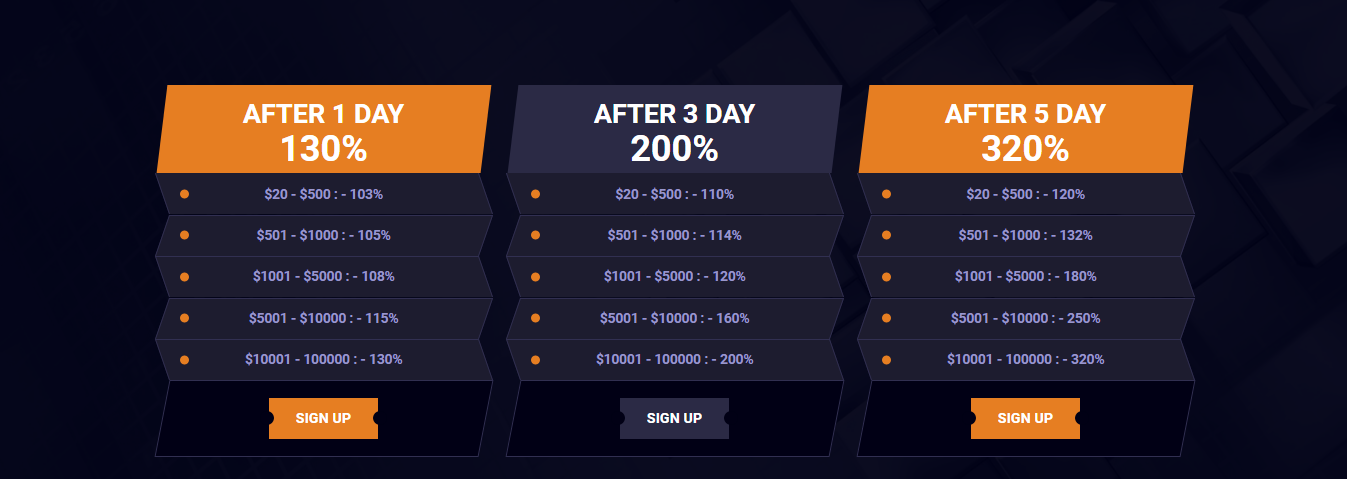1347x479 pixels.
Task: Click Sign Up under After 3 Day plan
Action: click(674, 418)
